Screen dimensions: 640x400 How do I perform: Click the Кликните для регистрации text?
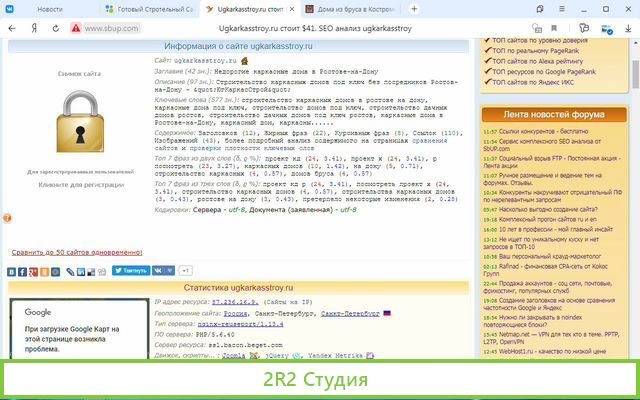pos(81,185)
